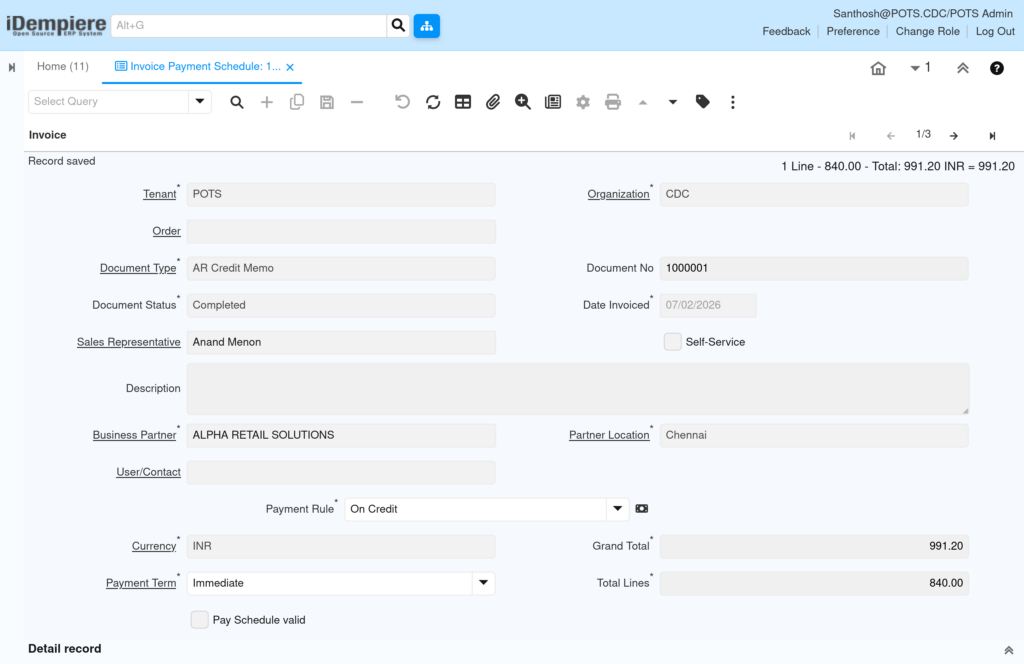Click the Payment Rule On Credit field
Viewport: 1024px width, 664px height.
475,509
